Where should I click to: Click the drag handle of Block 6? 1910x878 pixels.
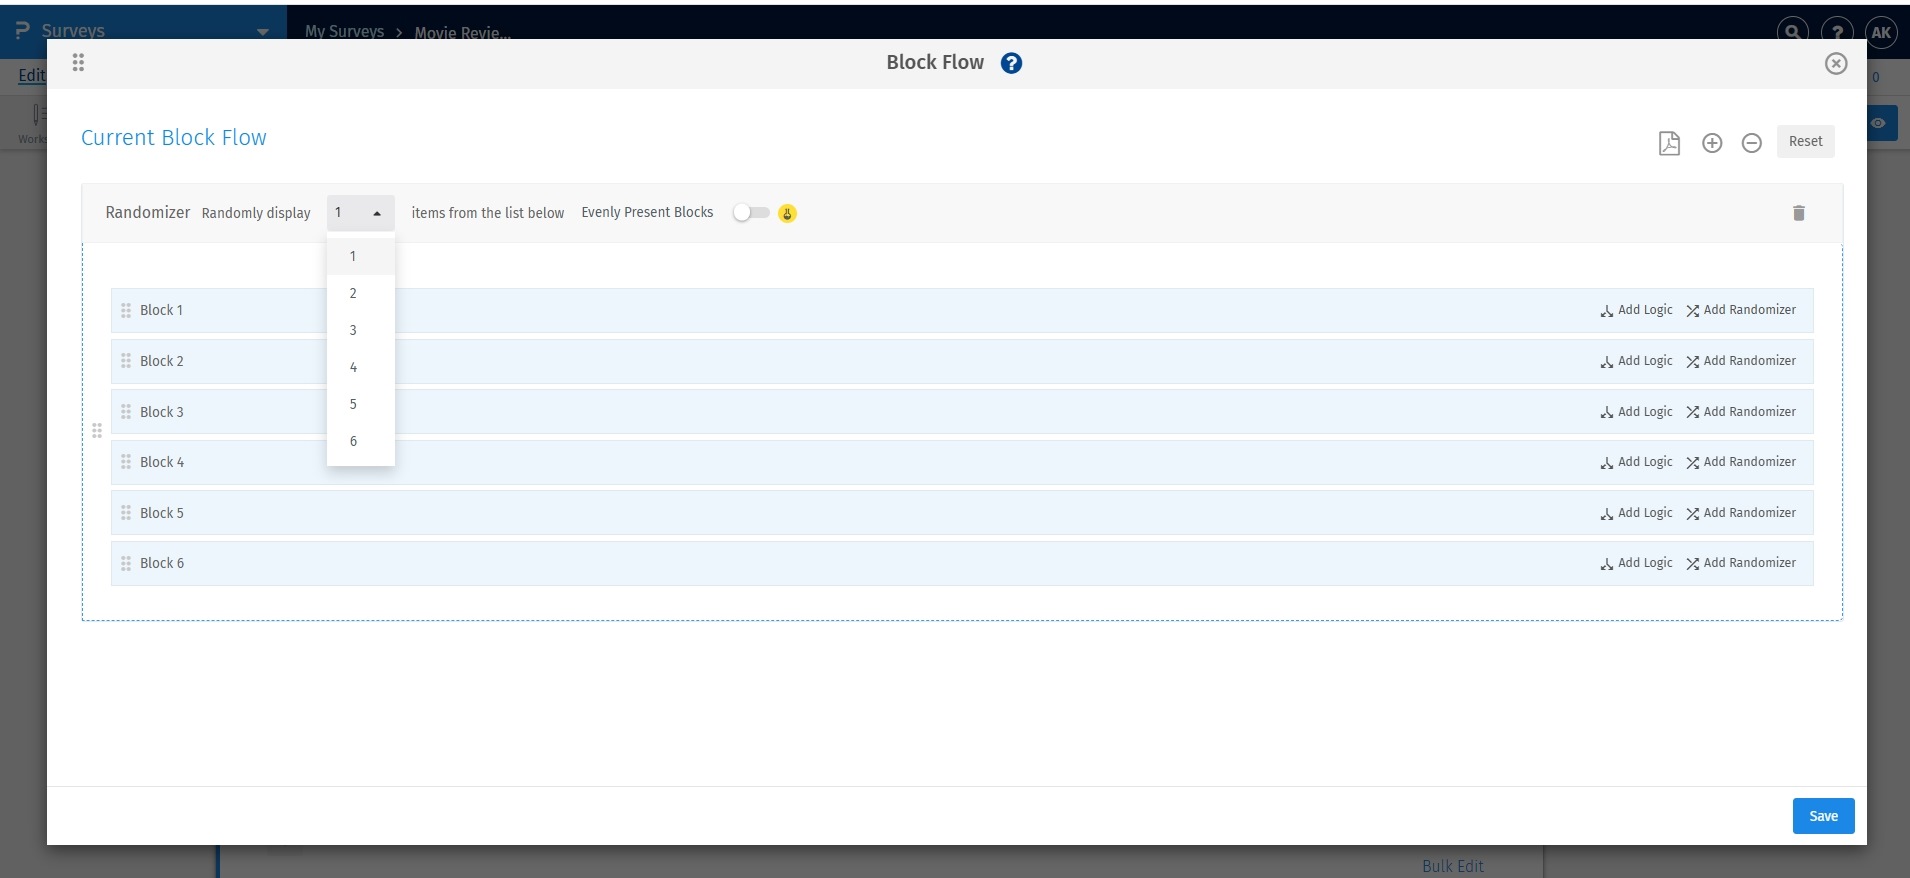coord(126,563)
